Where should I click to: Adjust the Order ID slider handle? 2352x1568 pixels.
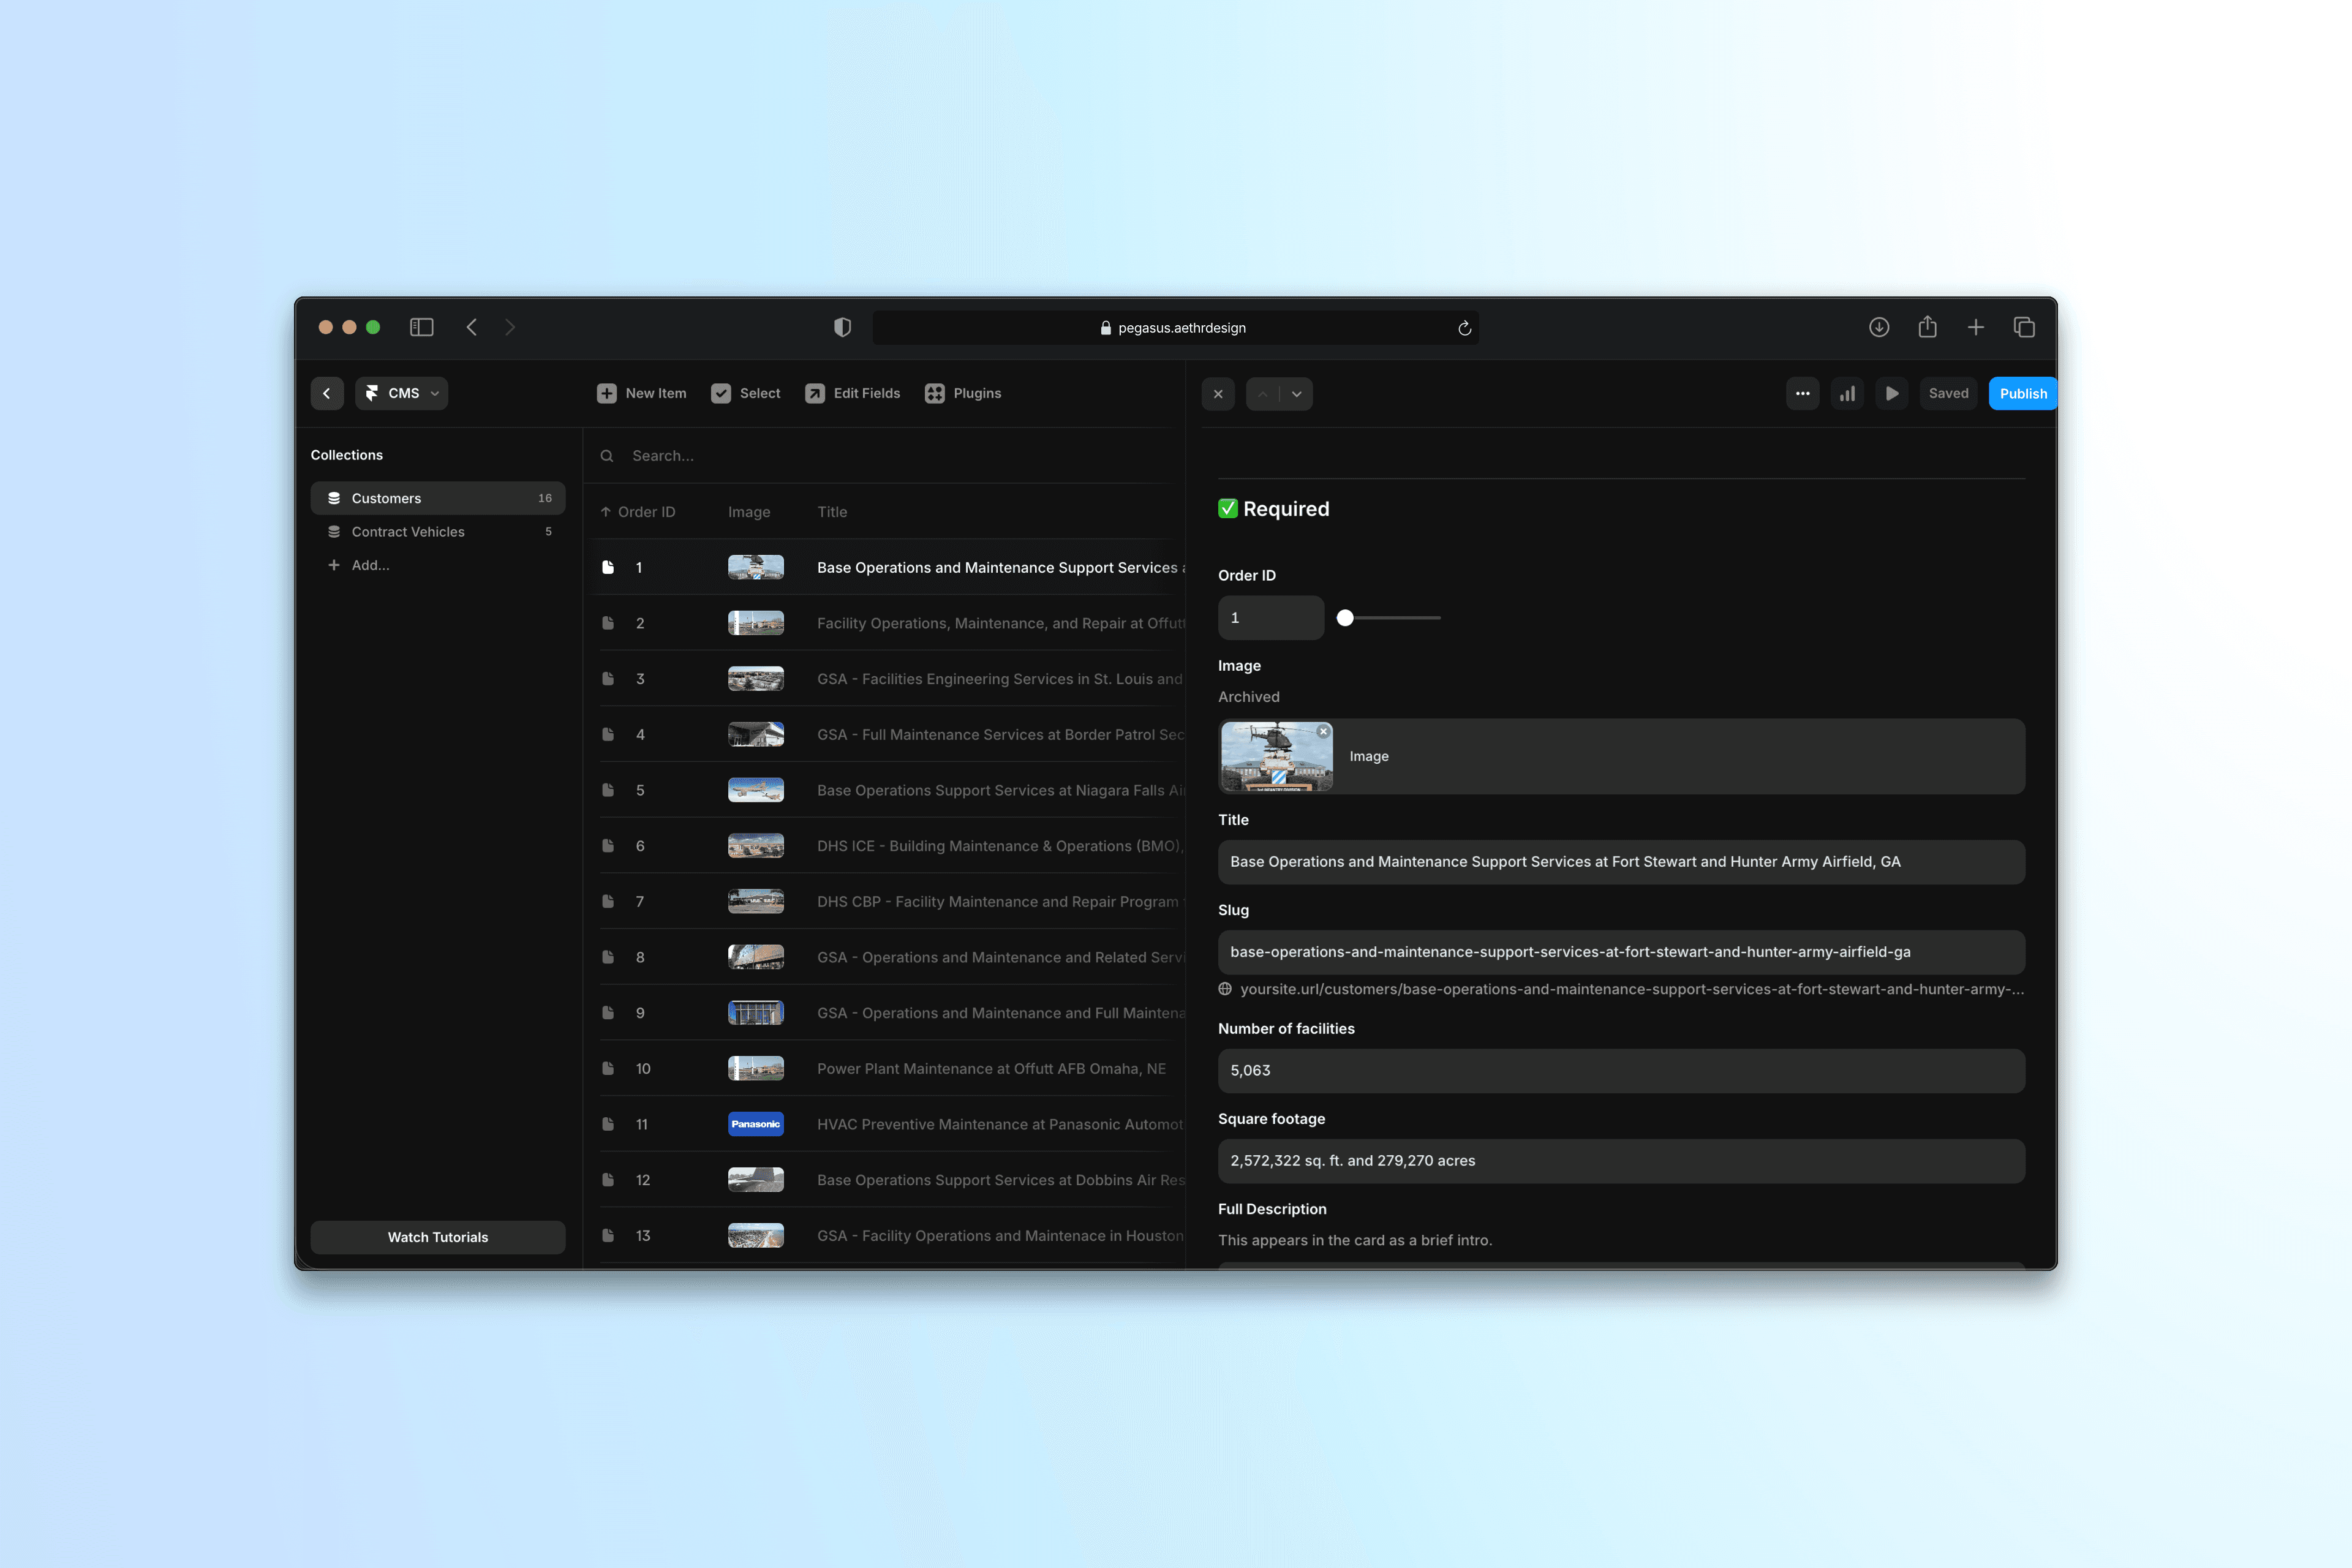click(x=1345, y=618)
